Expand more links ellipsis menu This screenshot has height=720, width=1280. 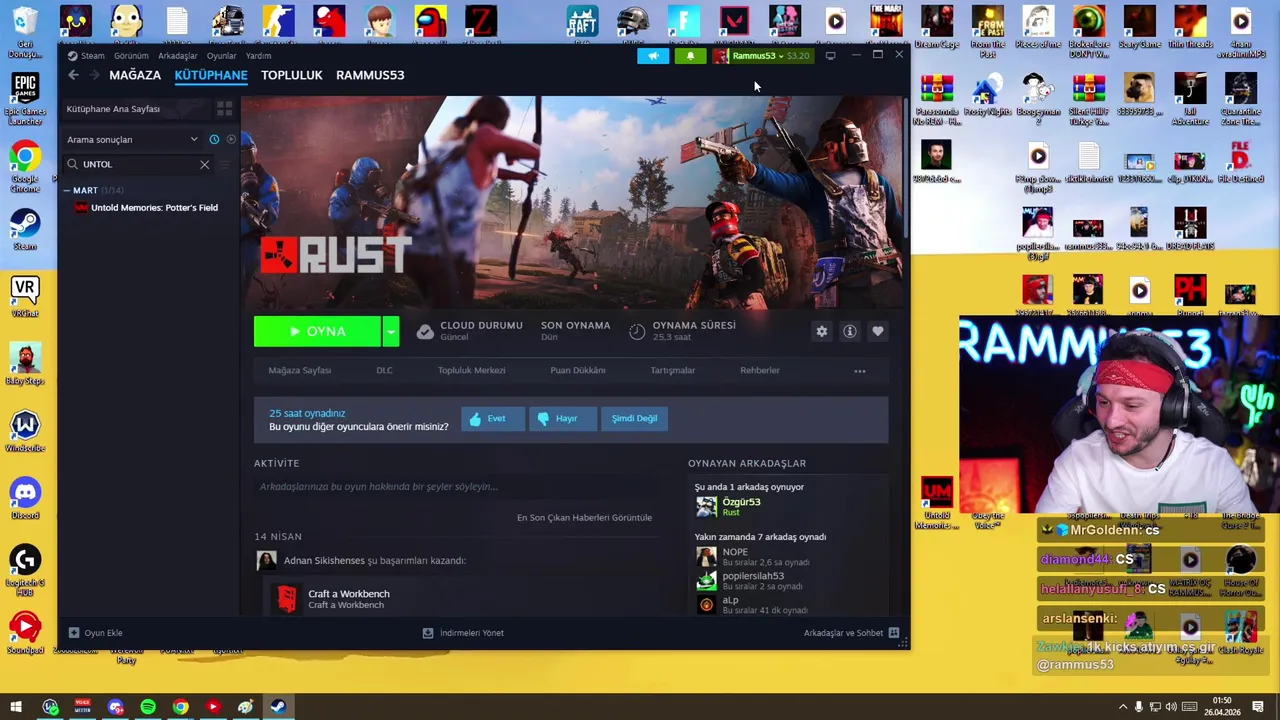pyautogui.click(x=860, y=371)
